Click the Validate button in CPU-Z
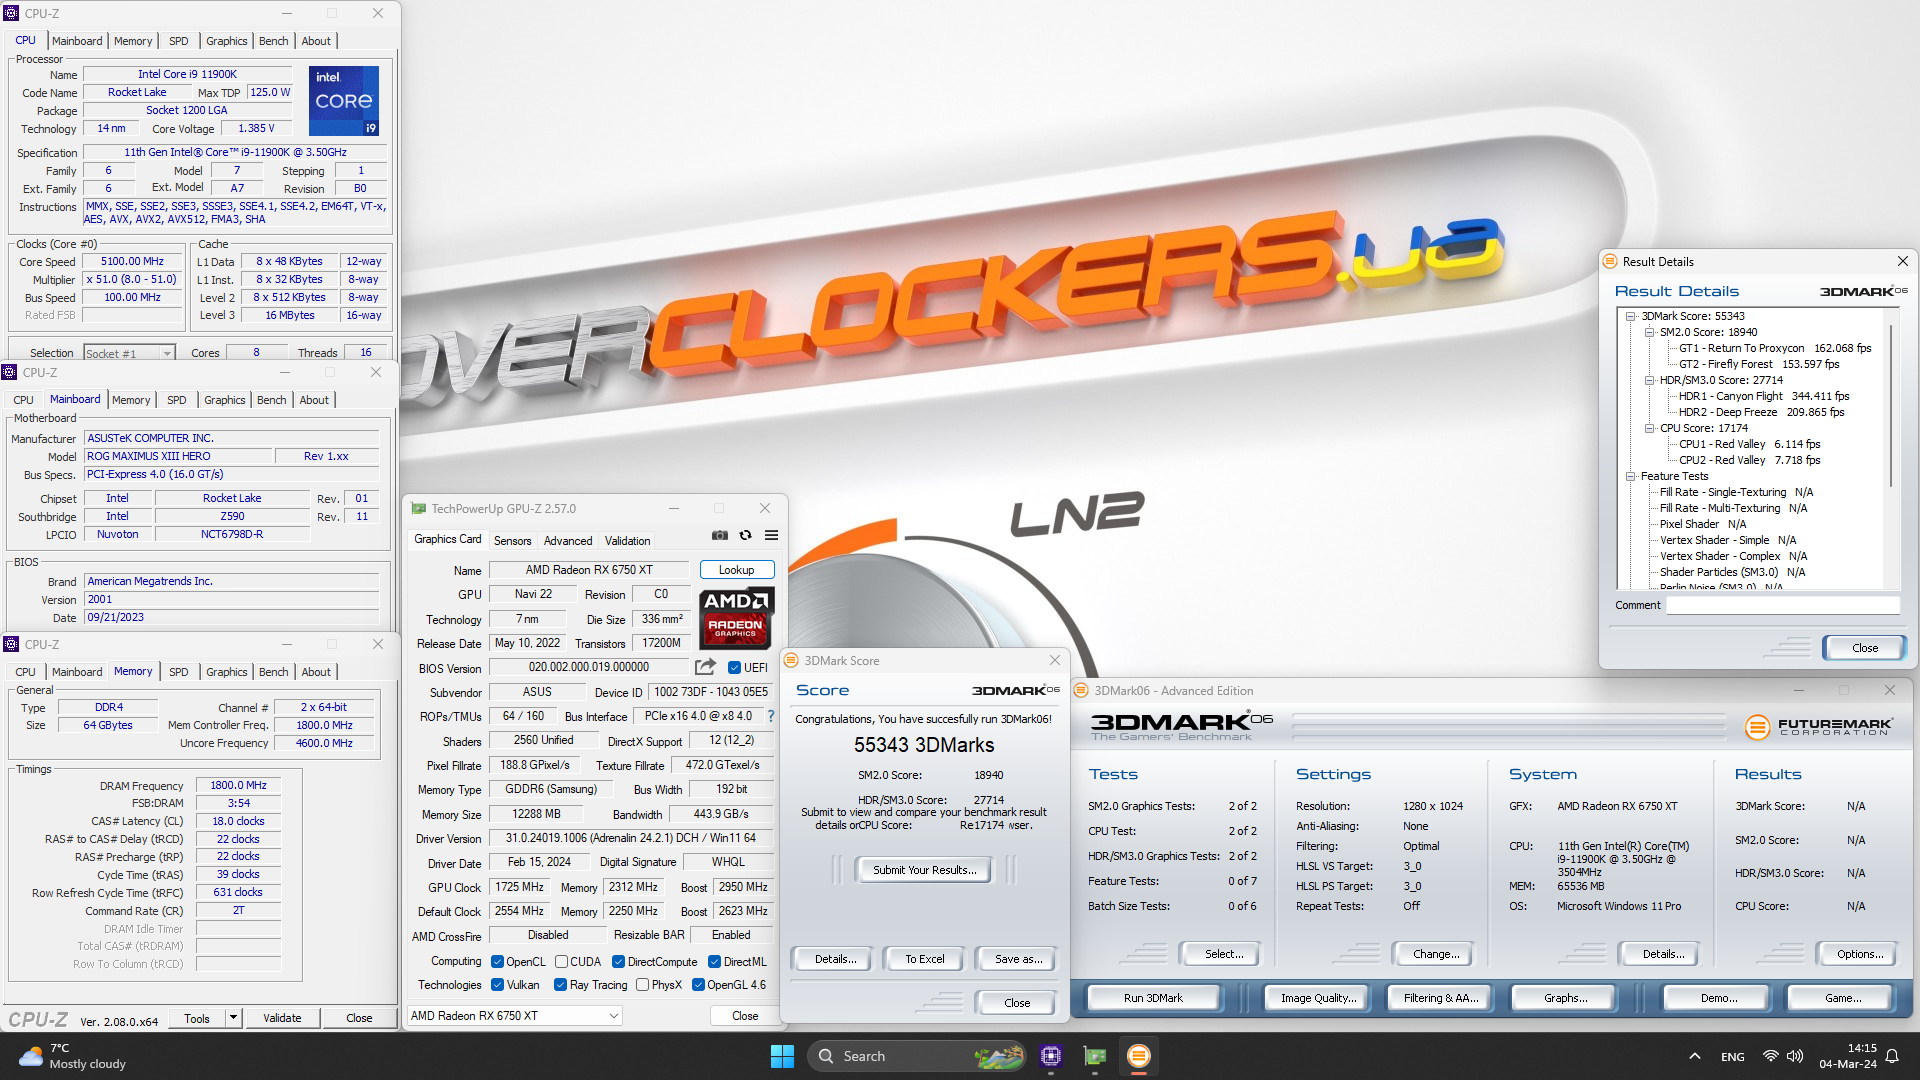The width and height of the screenshot is (1920, 1080). [282, 1018]
